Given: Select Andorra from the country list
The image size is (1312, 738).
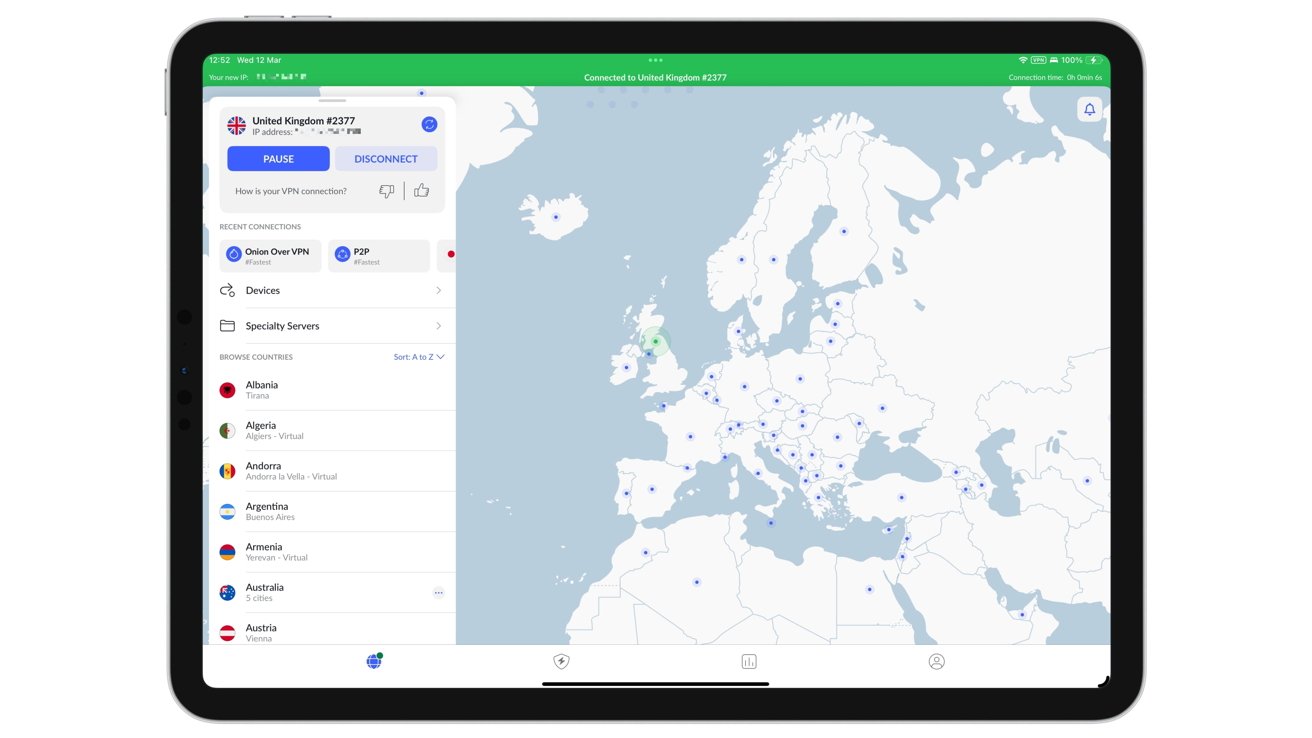Looking at the screenshot, I should 331,471.
